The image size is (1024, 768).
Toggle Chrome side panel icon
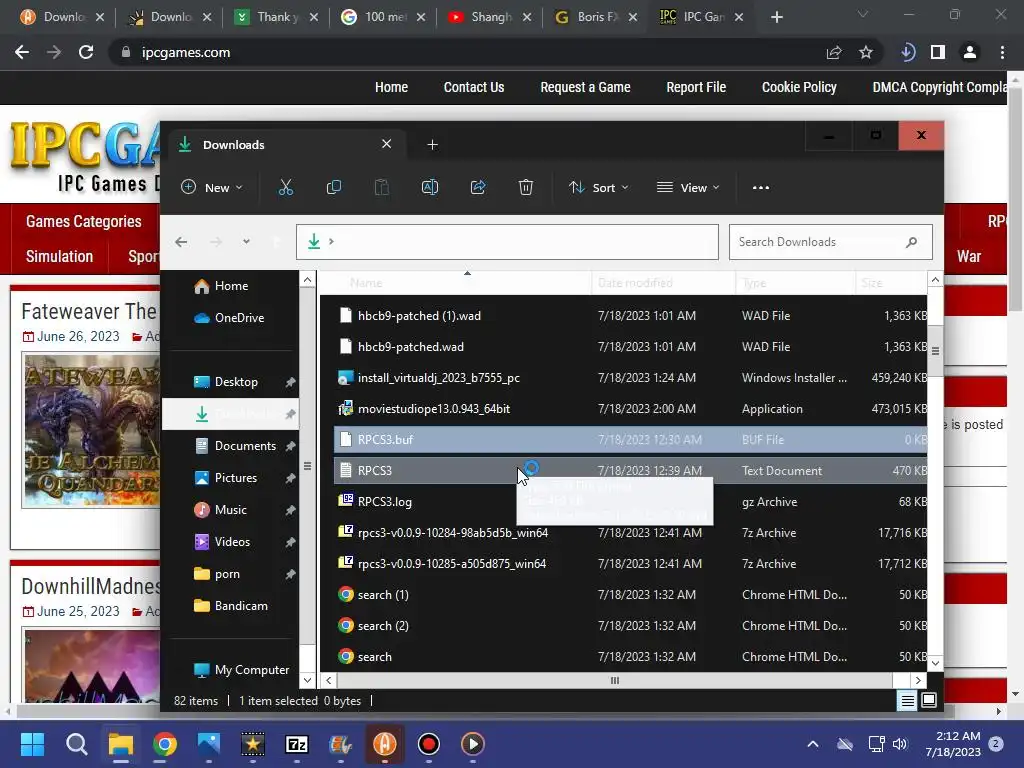938,52
